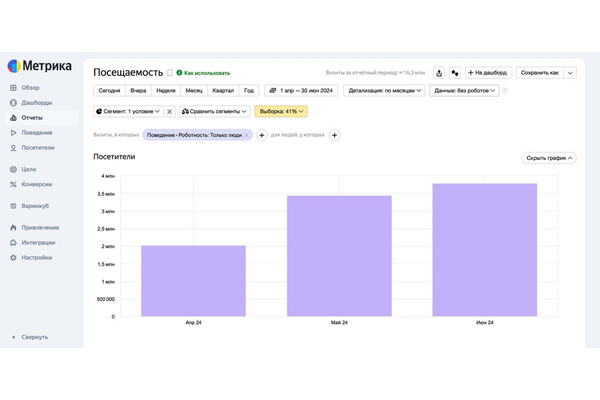600x400 pixels.
Task: Clear the segment with the X button
Action: click(169, 111)
